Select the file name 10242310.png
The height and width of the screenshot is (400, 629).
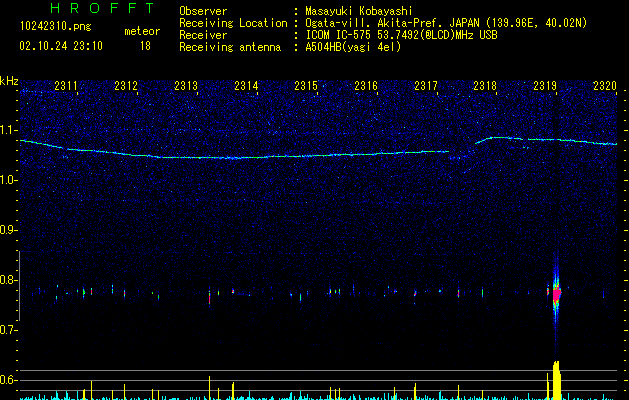(x=56, y=27)
